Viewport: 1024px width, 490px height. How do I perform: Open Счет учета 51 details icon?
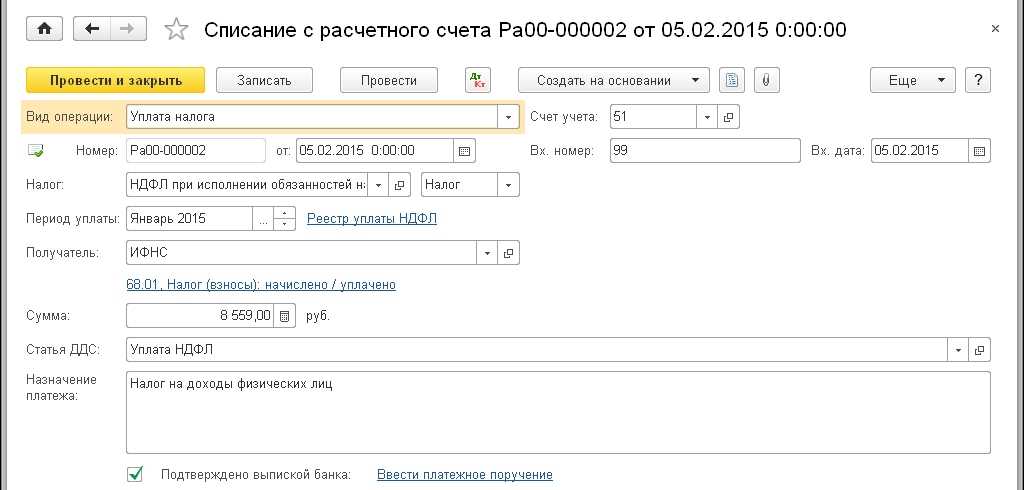pyautogui.click(x=728, y=117)
